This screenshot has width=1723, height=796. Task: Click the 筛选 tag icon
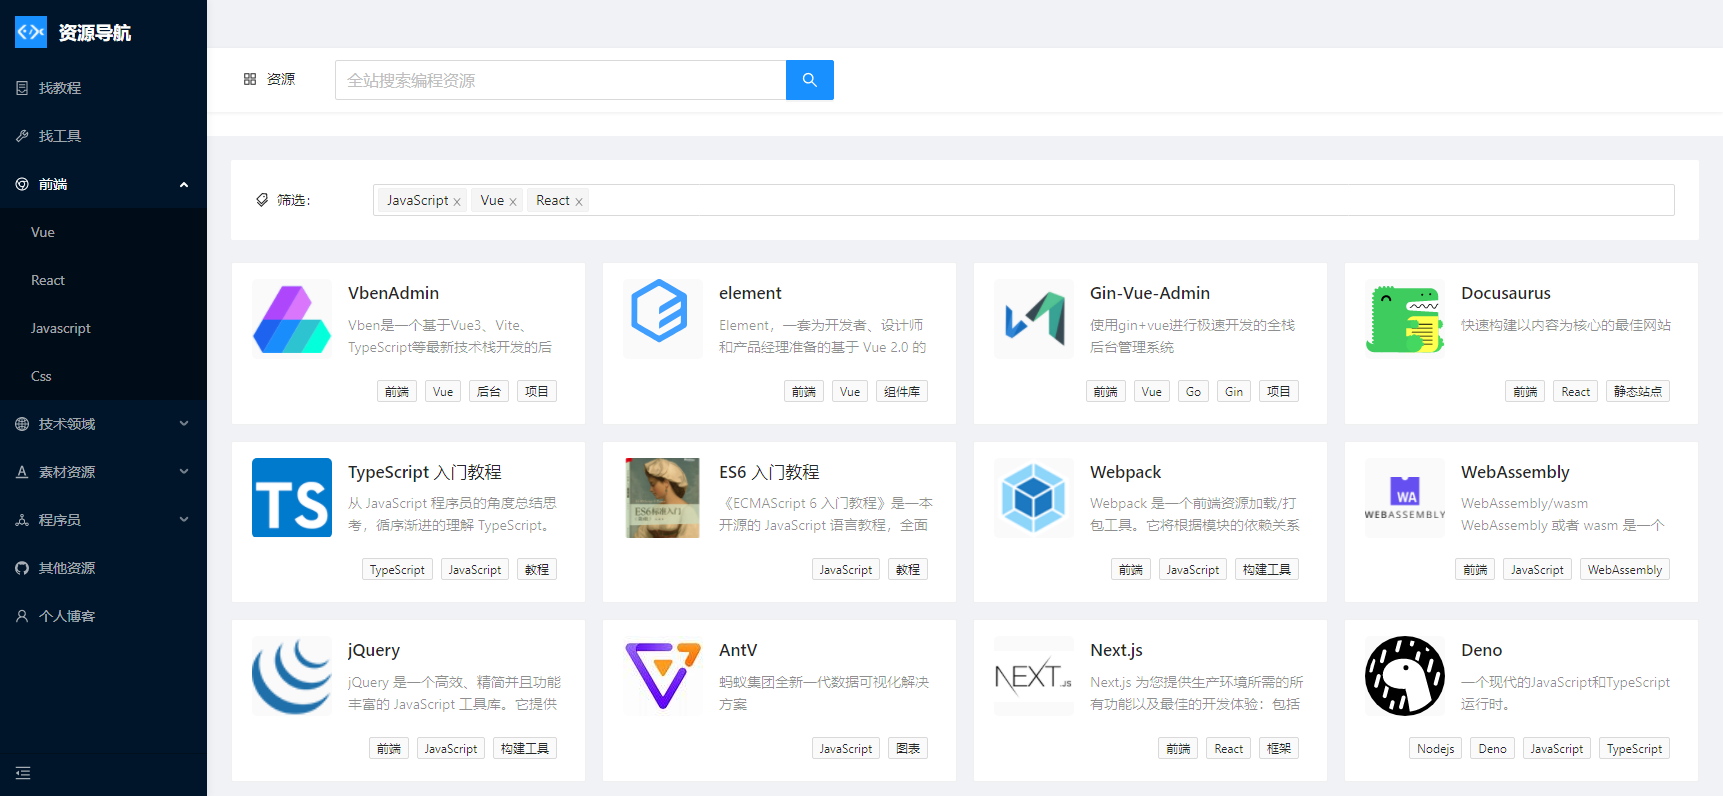pyautogui.click(x=262, y=200)
